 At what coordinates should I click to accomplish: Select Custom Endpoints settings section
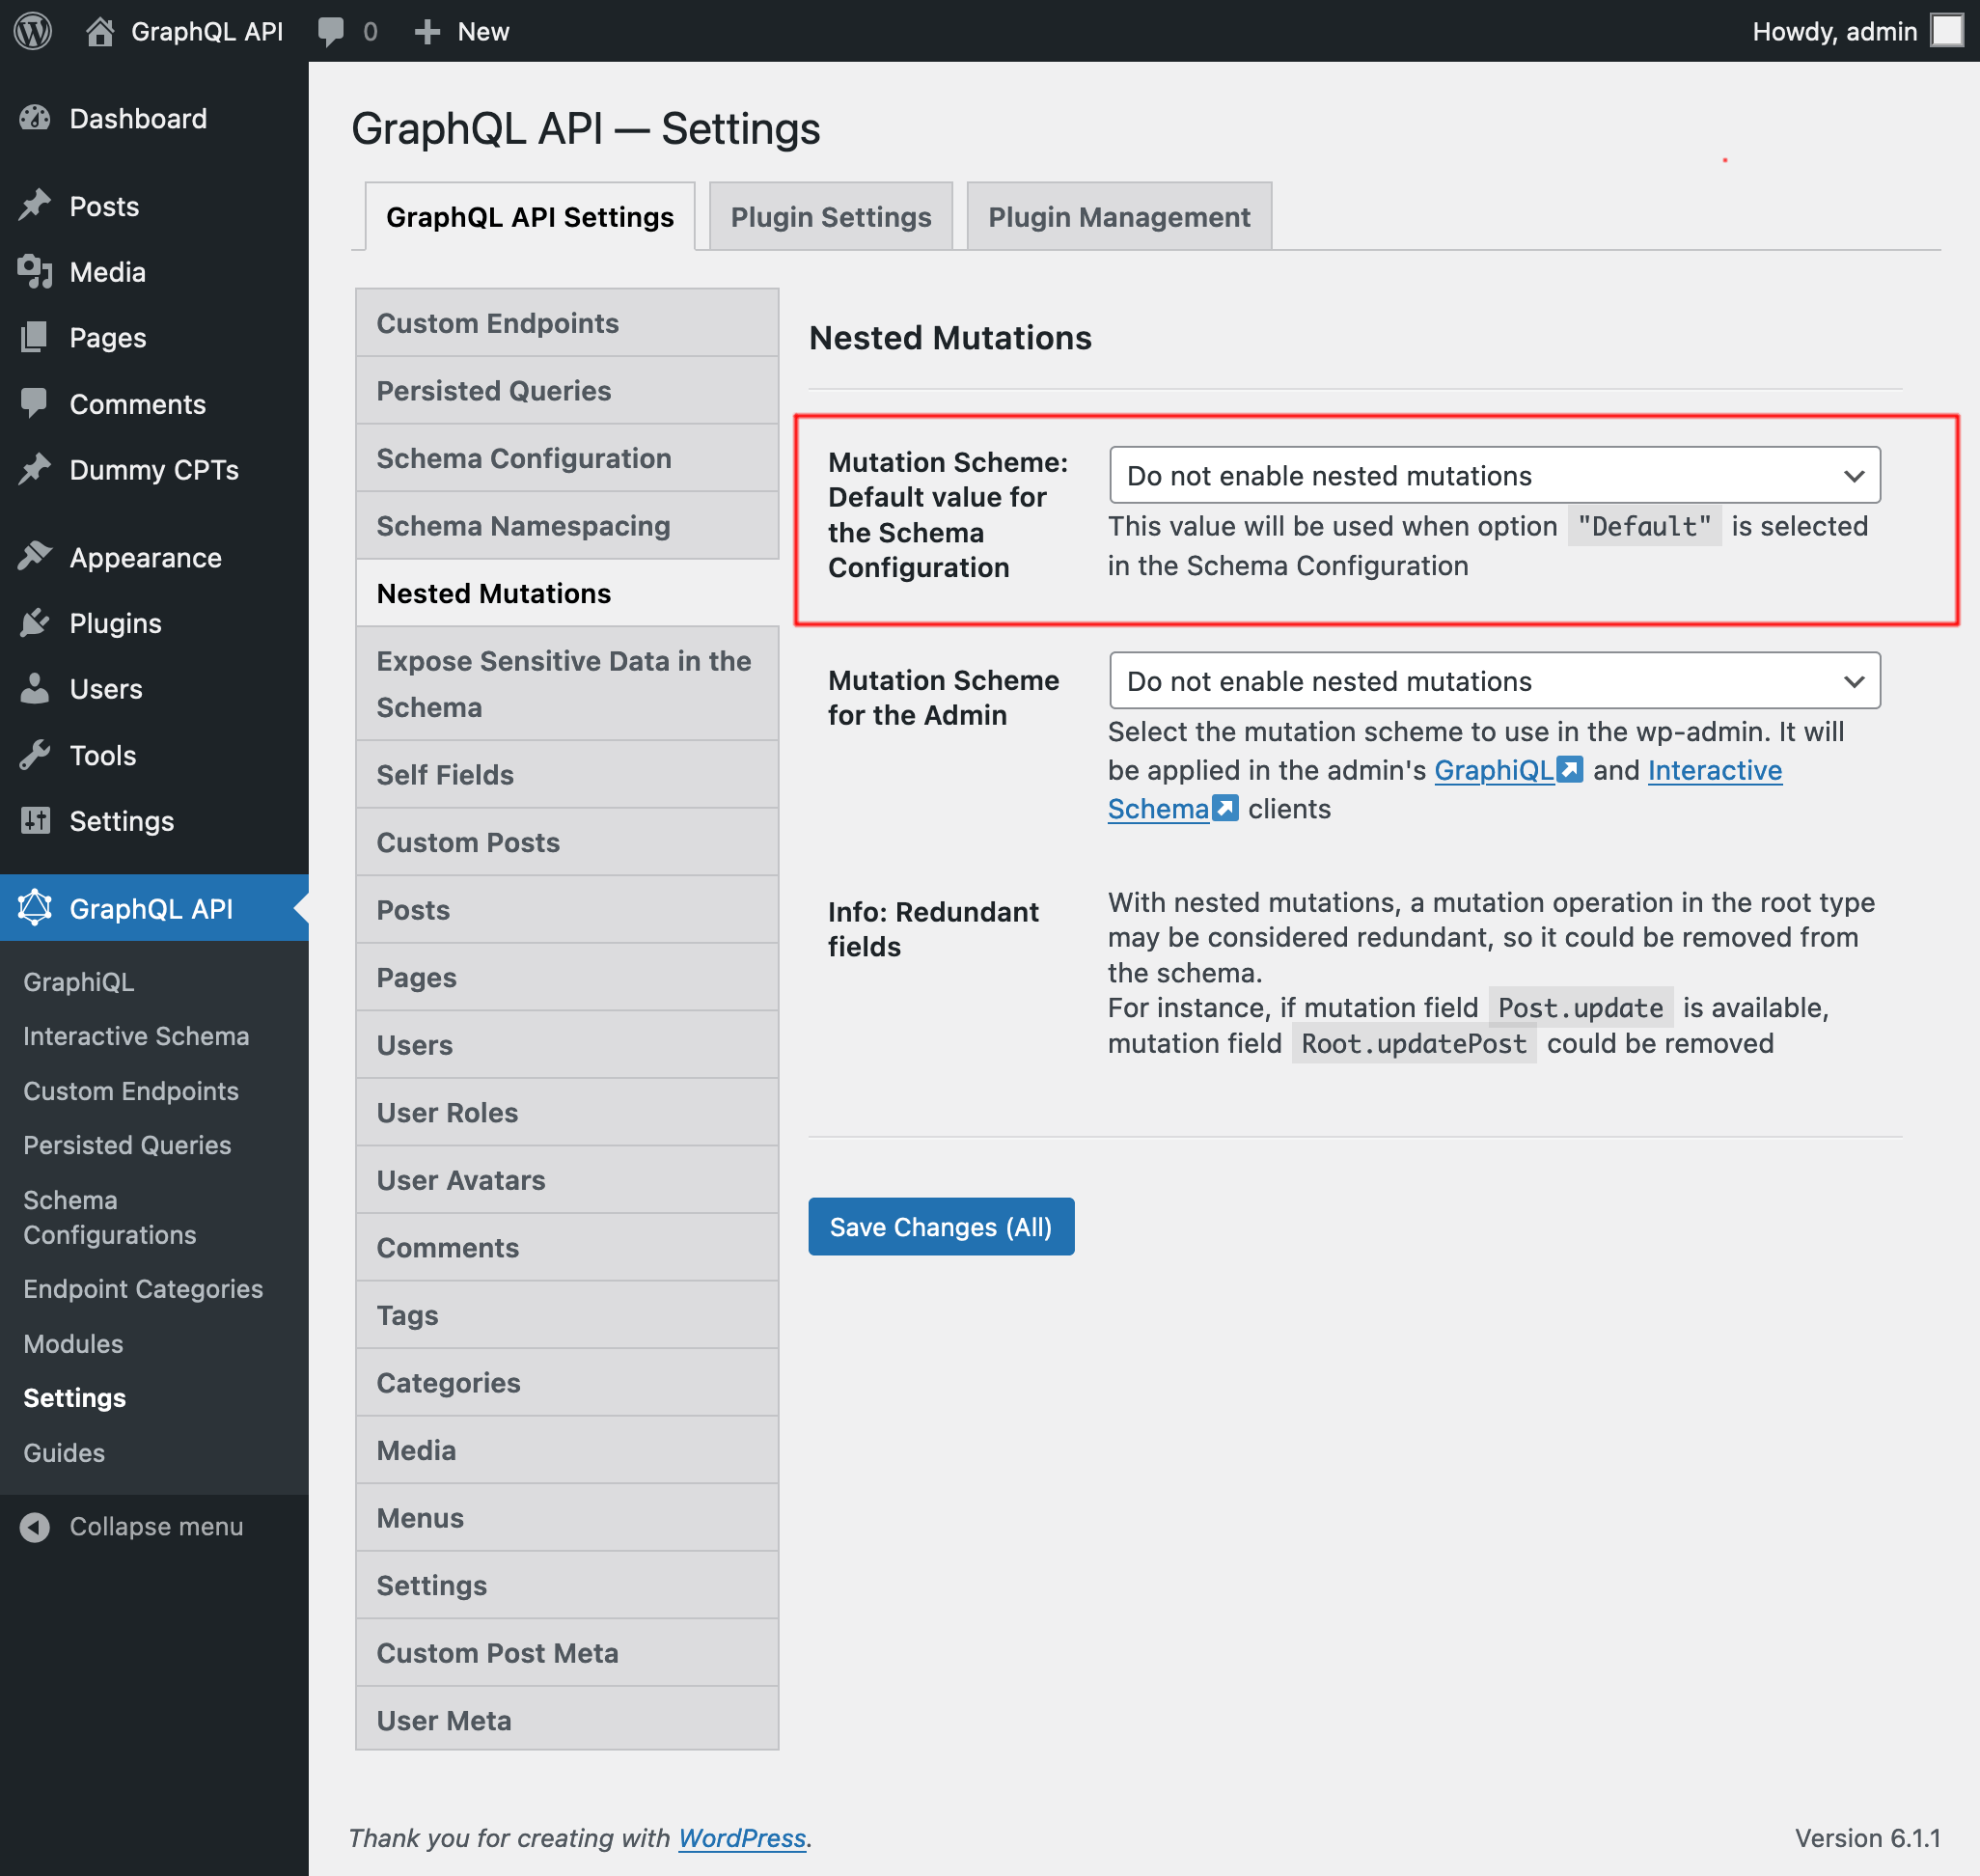[567, 323]
